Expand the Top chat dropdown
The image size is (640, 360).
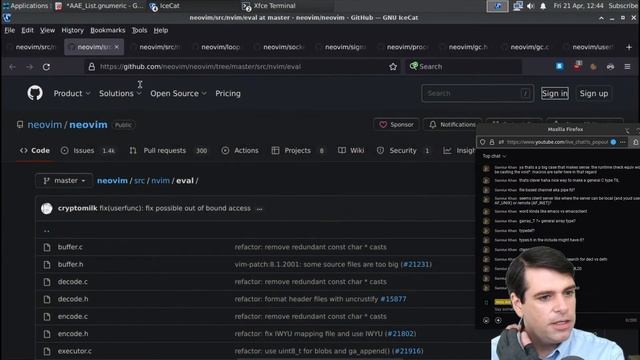click(494, 156)
